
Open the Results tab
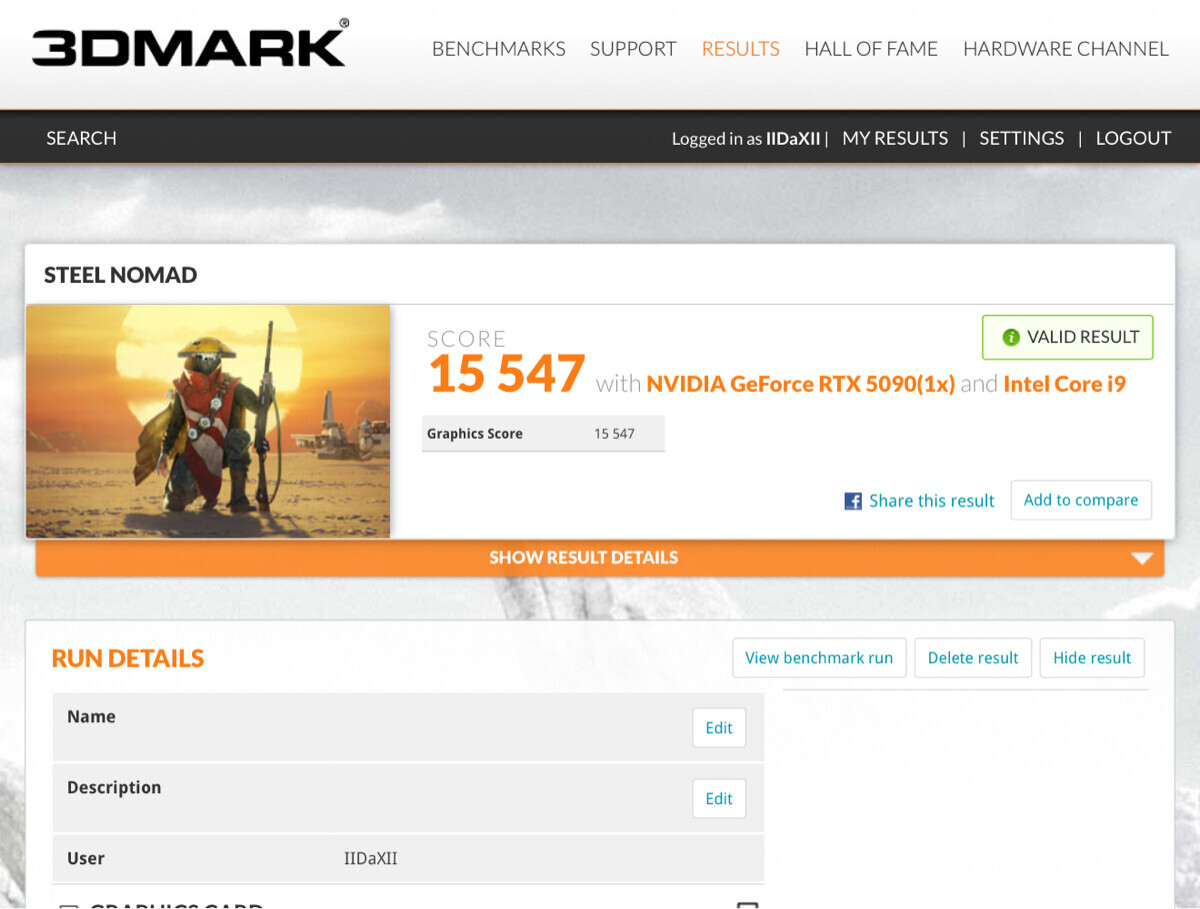[740, 49]
